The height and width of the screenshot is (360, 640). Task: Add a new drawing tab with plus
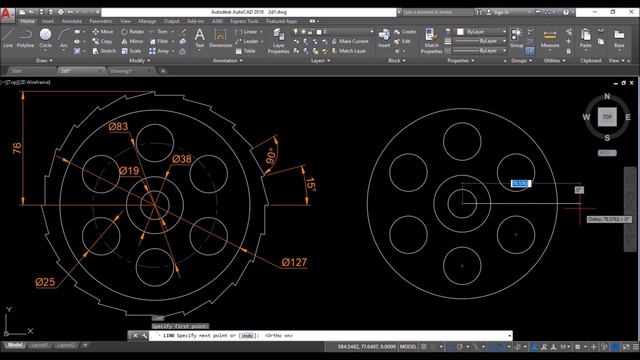click(x=163, y=71)
